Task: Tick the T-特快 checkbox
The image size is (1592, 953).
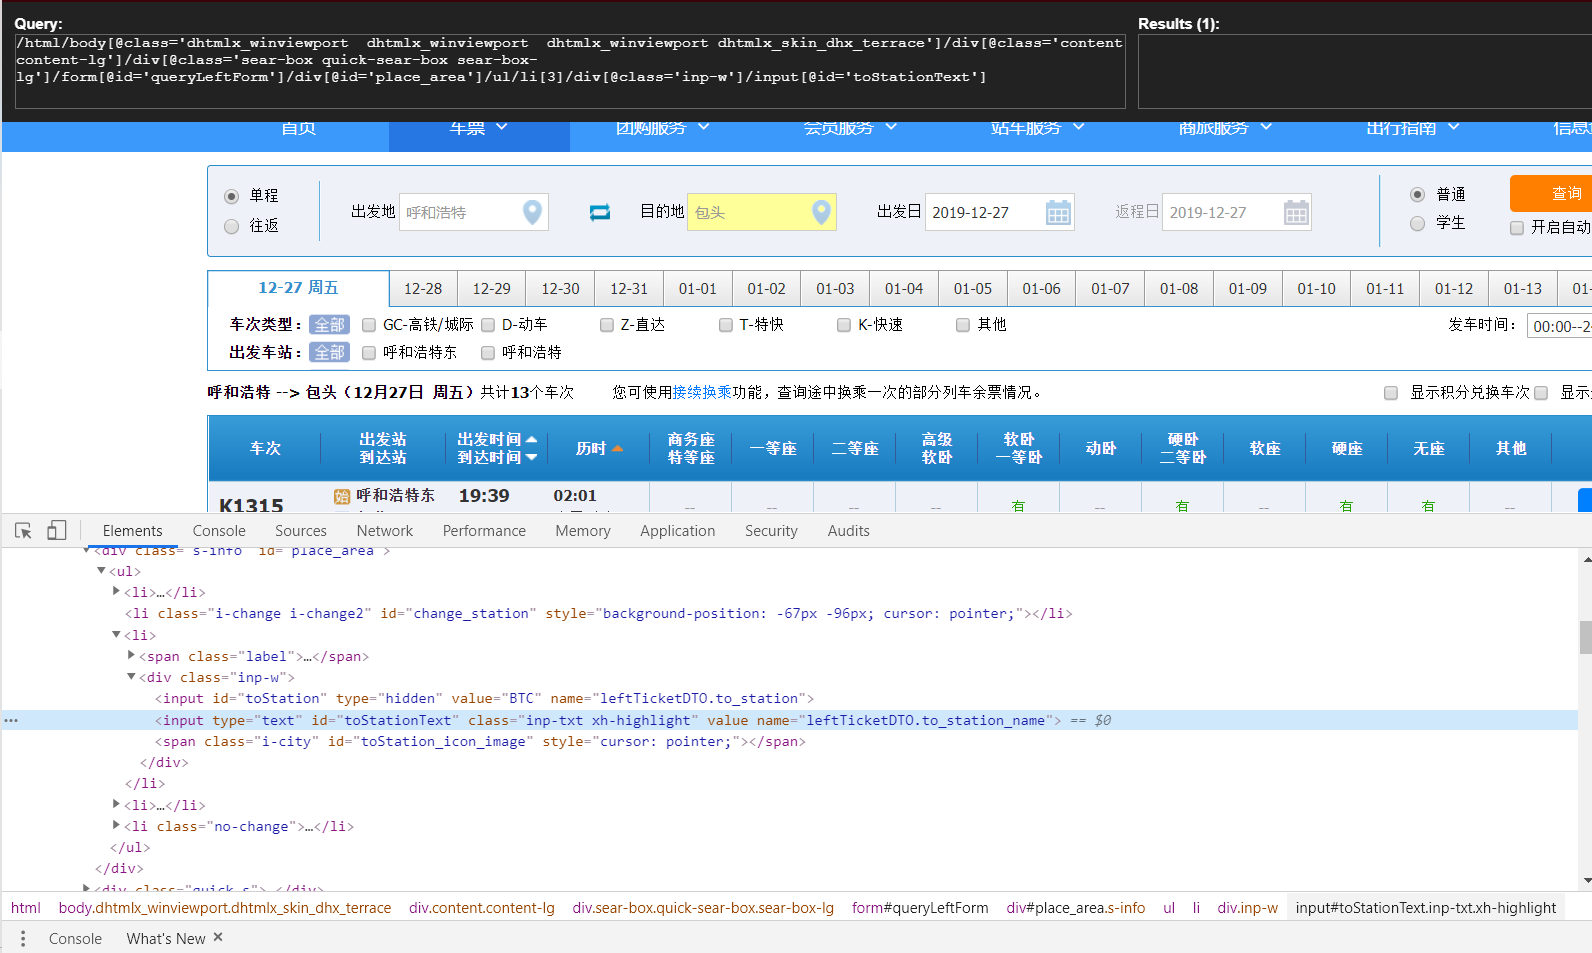Action: pos(726,325)
